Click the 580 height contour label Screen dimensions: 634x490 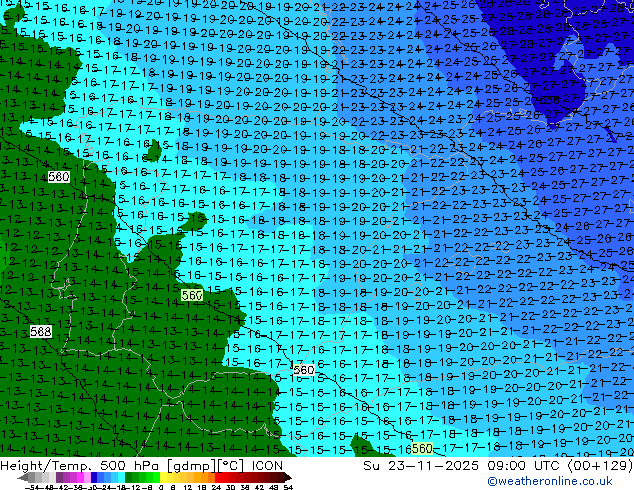click(59, 177)
